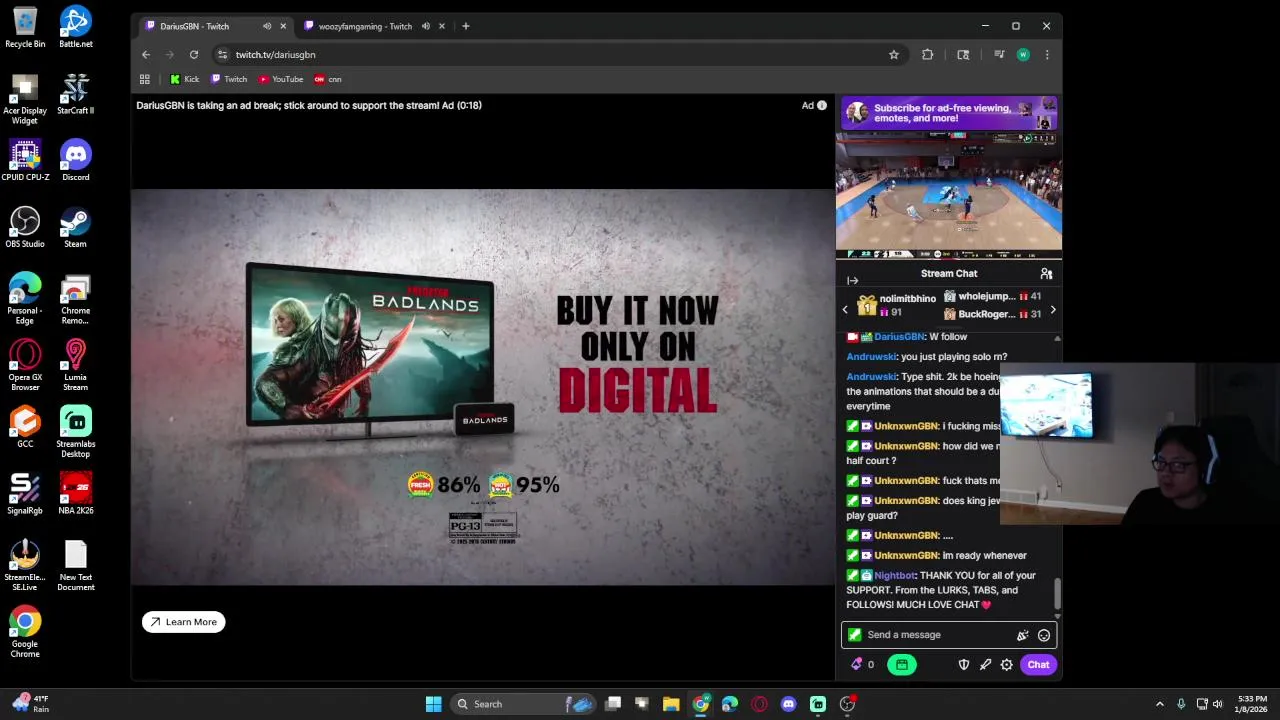The height and width of the screenshot is (720, 1280).
Task: Open the Steam desktop shortcut
Action: coord(75,227)
